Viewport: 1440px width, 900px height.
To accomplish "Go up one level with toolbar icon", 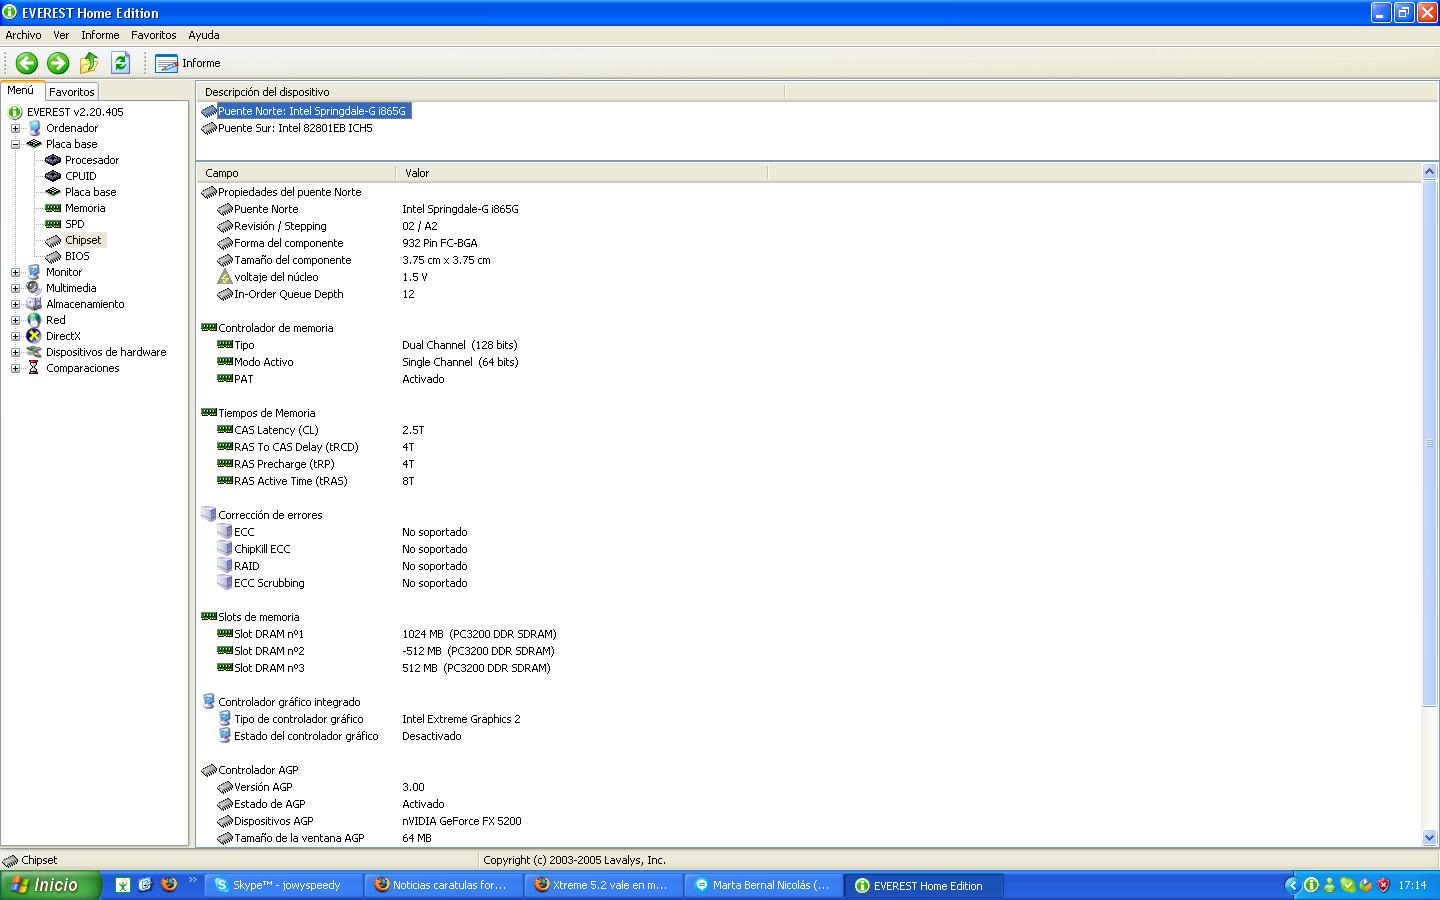I will click(89, 63).
